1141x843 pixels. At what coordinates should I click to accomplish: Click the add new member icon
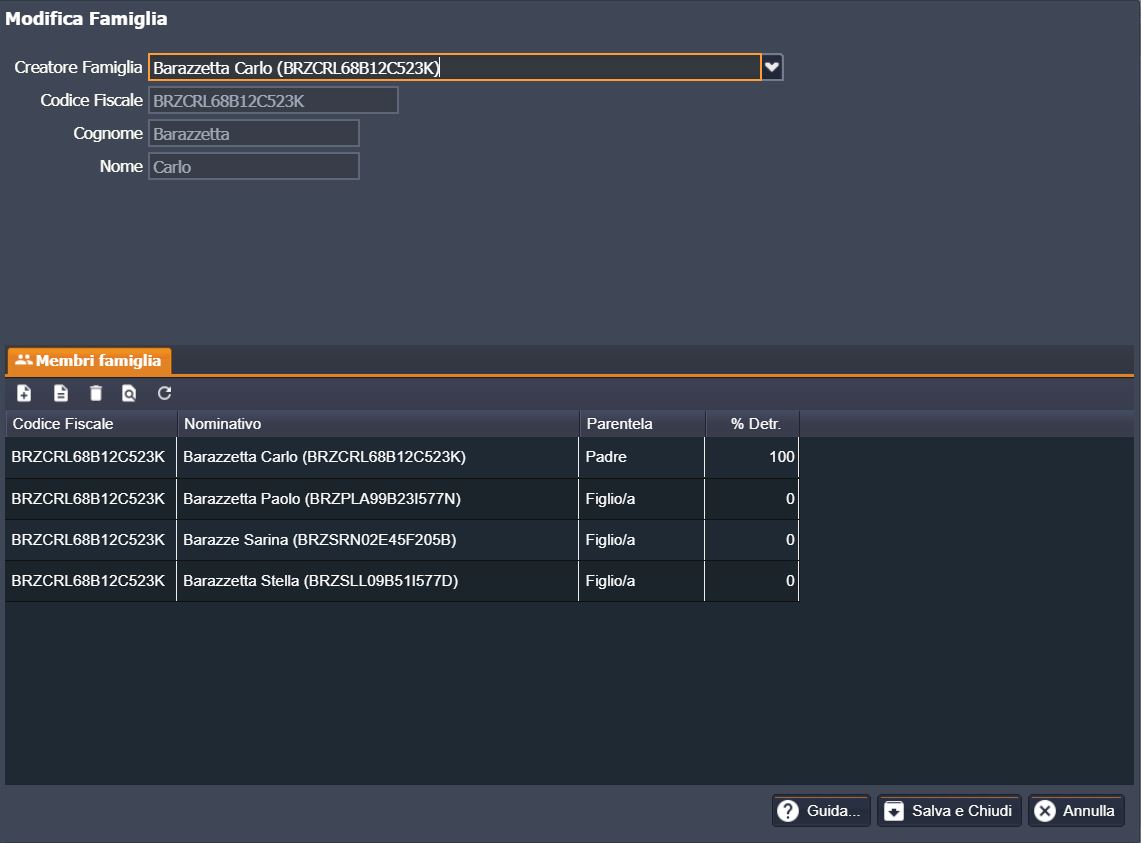[x=24, y=393]
